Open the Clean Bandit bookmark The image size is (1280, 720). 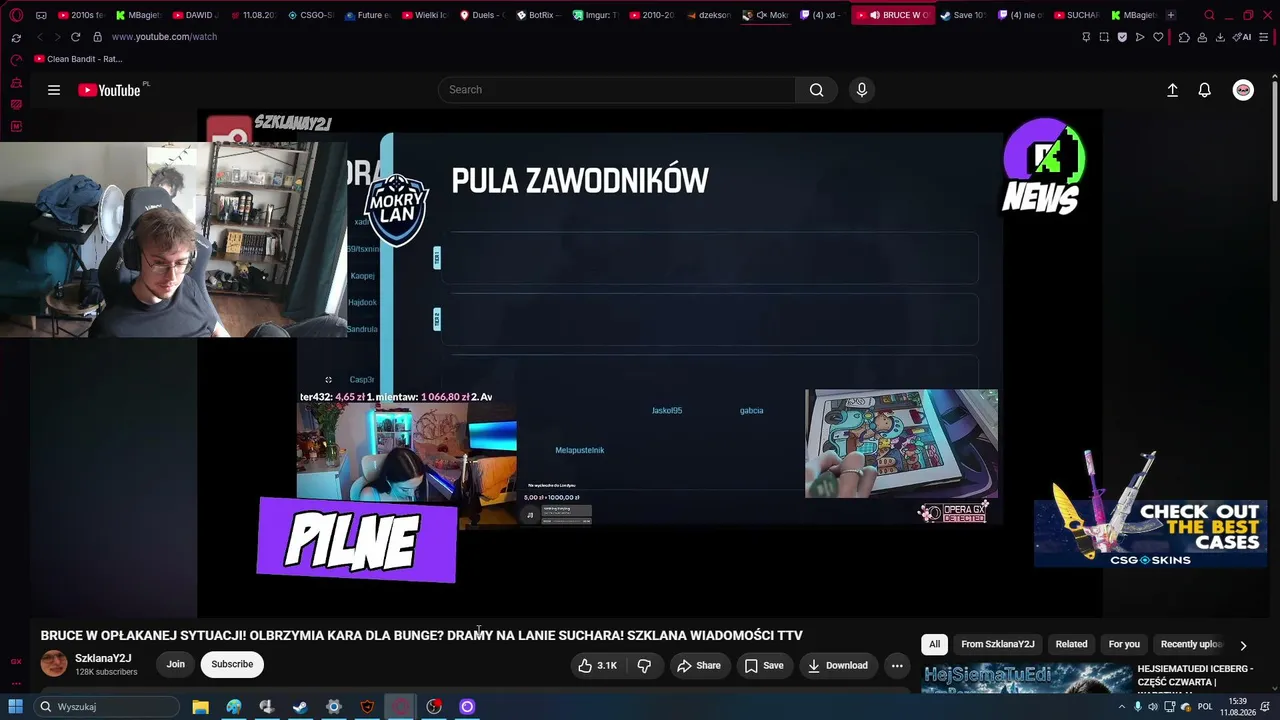[79, 59]
